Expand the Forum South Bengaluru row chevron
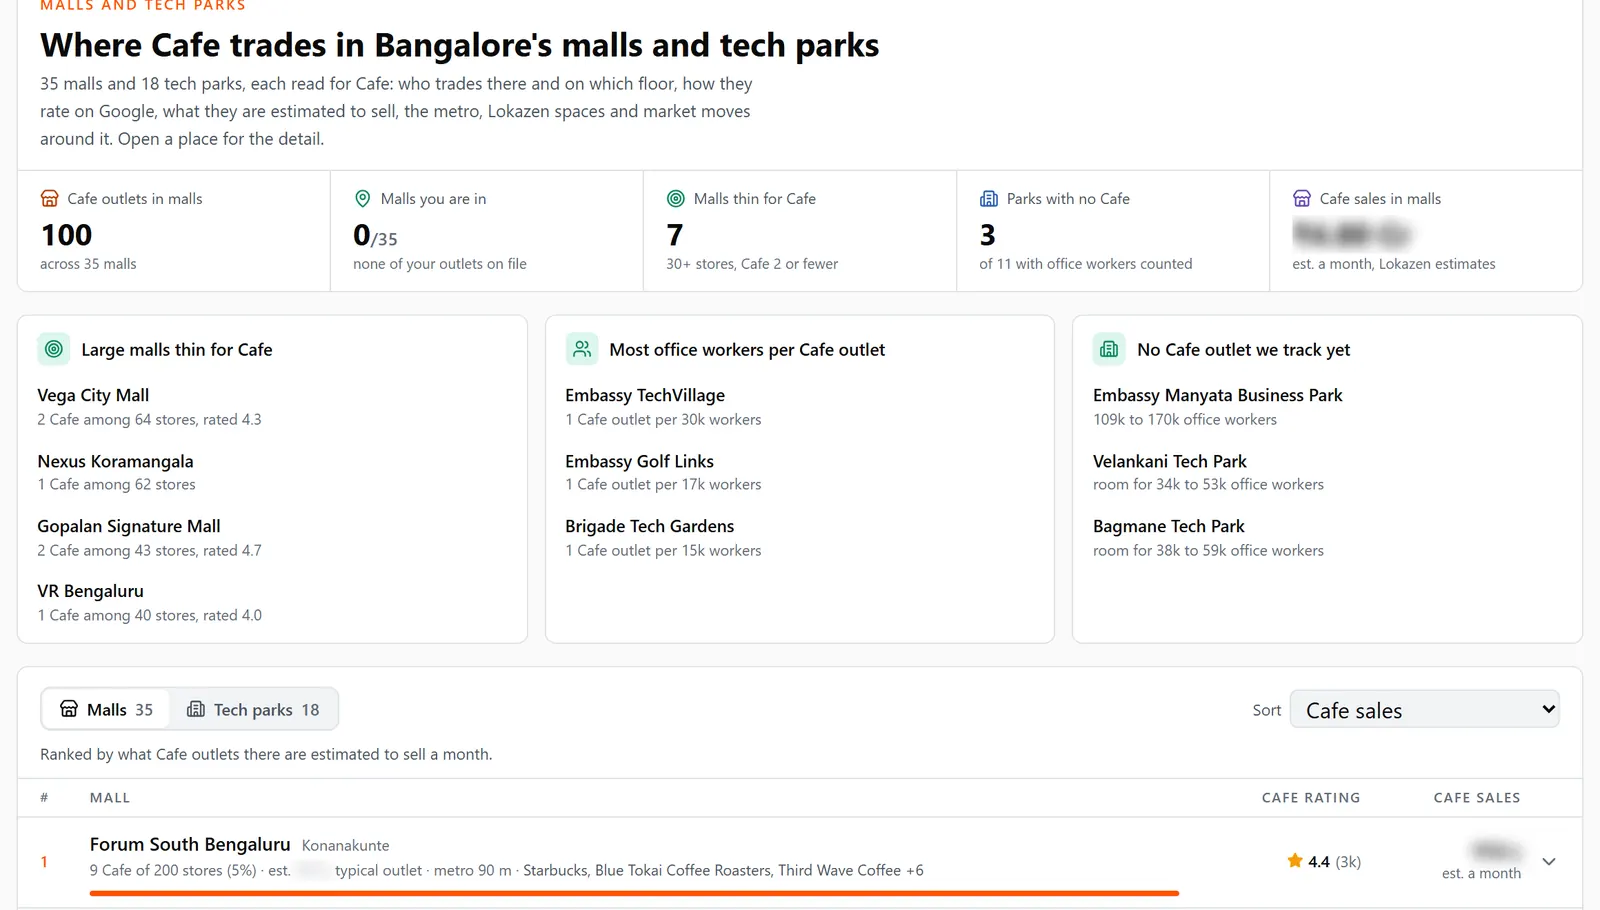The height and width of the screenshot is (910, 1600). 1549,861
